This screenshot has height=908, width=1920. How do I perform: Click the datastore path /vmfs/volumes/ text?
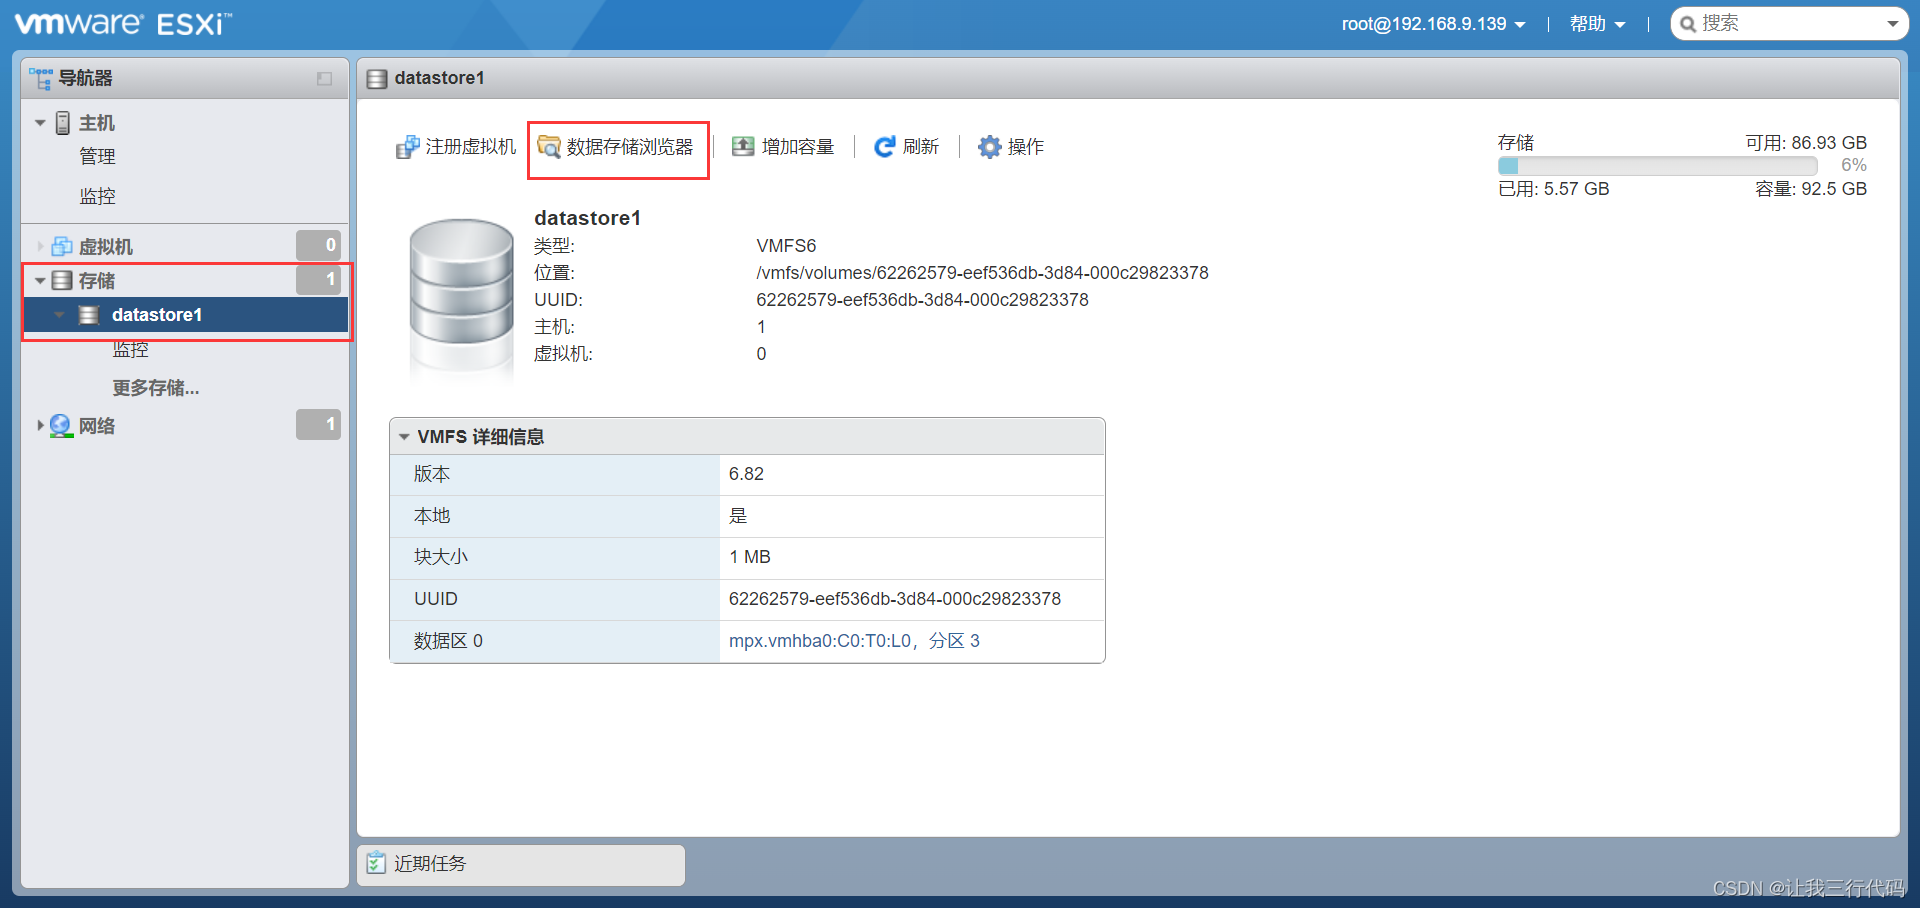(982, 273)
